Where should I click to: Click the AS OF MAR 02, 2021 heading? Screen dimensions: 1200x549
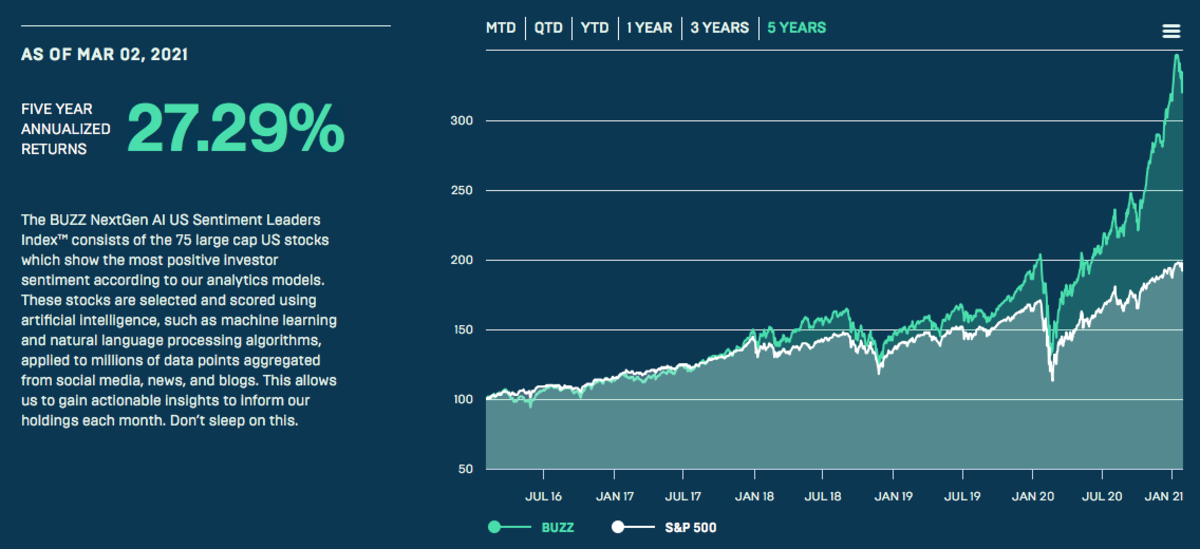click(104, 55)
